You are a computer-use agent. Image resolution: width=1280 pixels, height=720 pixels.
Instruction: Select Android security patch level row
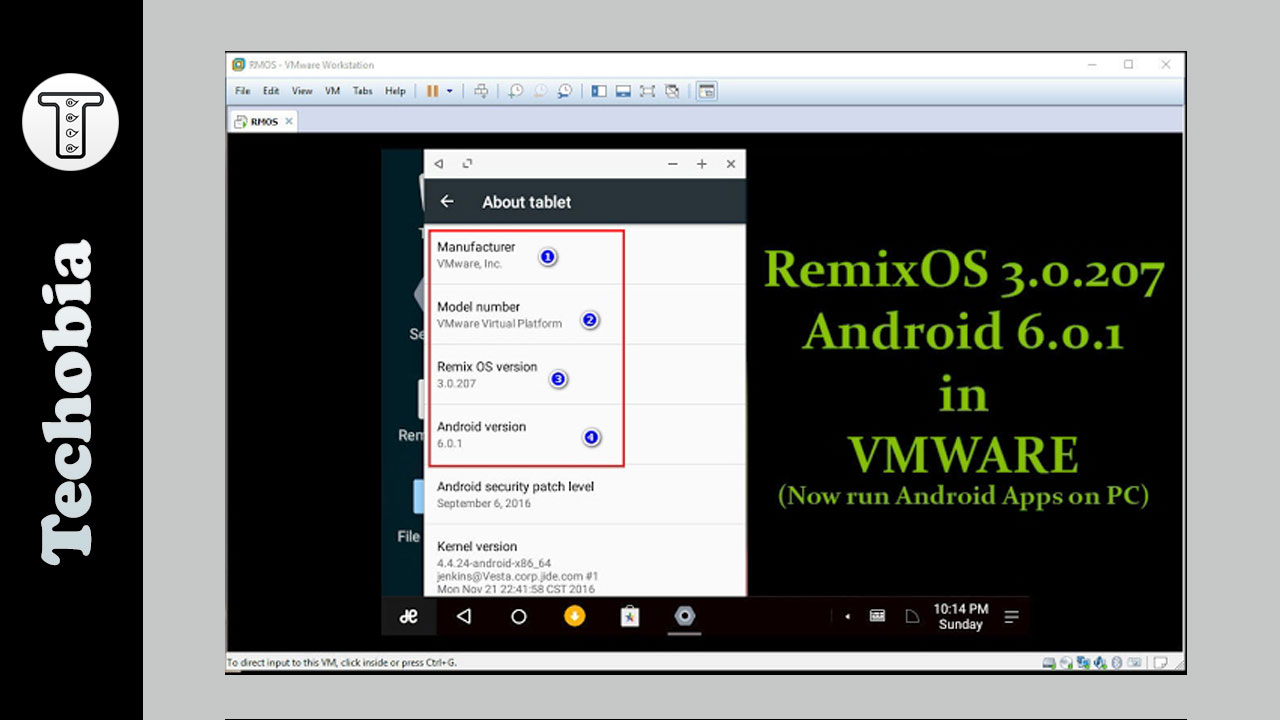point(585,495)
